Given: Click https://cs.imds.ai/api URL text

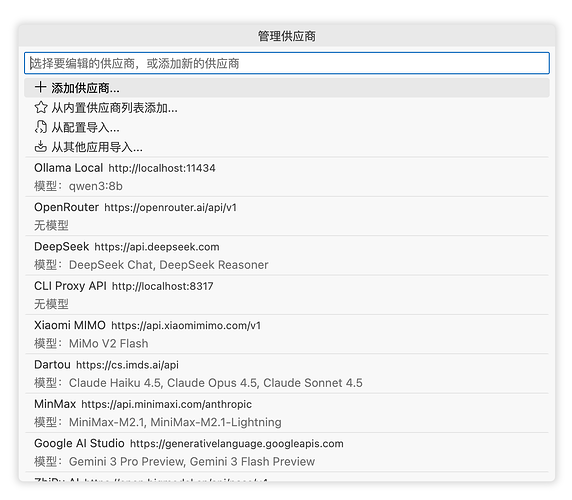Looking at the screenshot, I should [127, 365].
